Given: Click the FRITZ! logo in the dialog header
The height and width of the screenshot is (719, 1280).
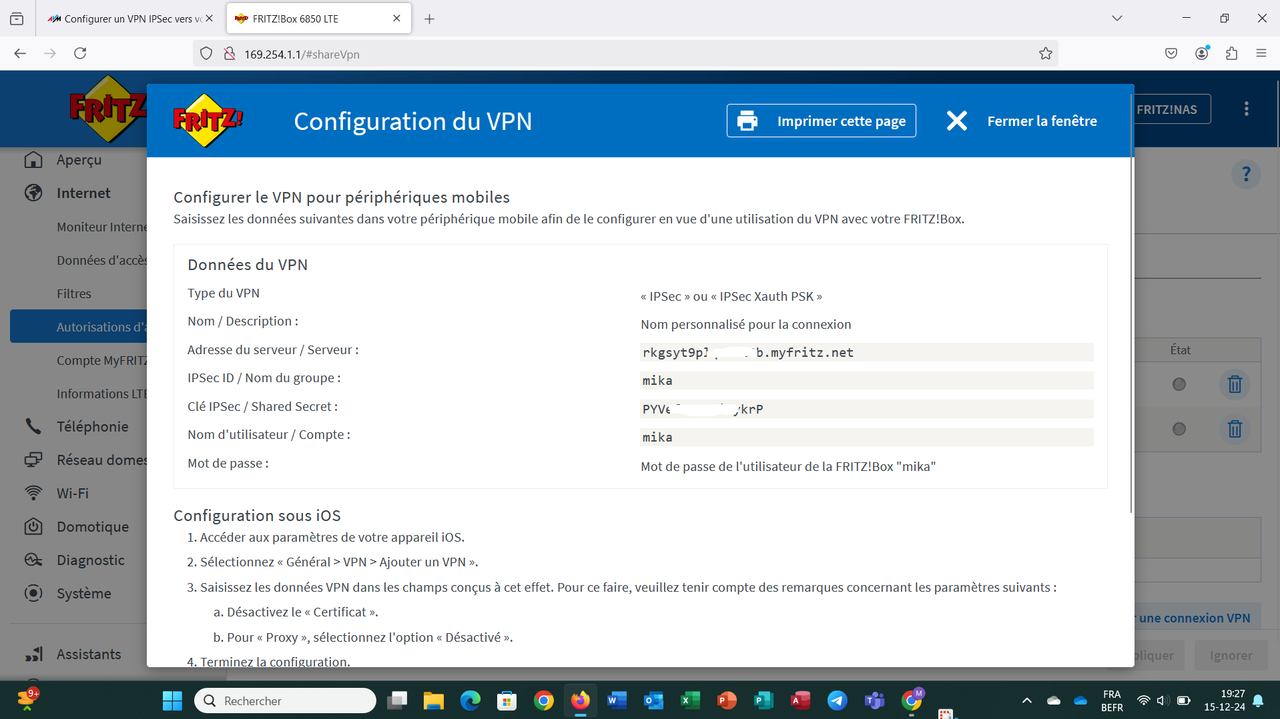Looking at the screenshot, I should (208, 120).
